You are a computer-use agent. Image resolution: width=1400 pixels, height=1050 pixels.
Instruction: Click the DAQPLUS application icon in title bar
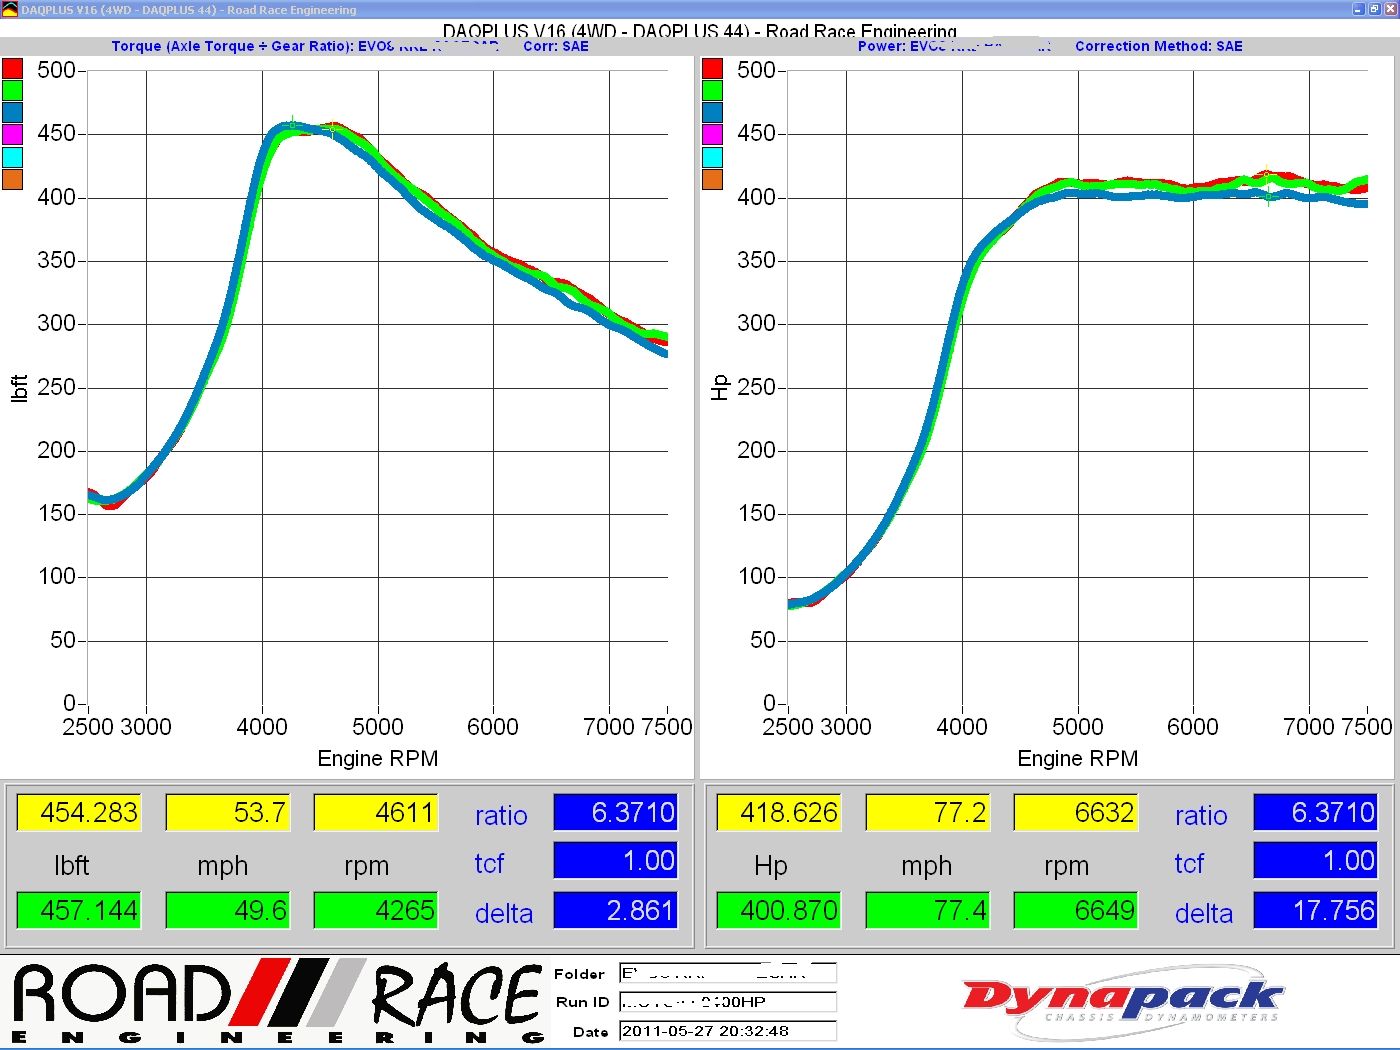10,9
